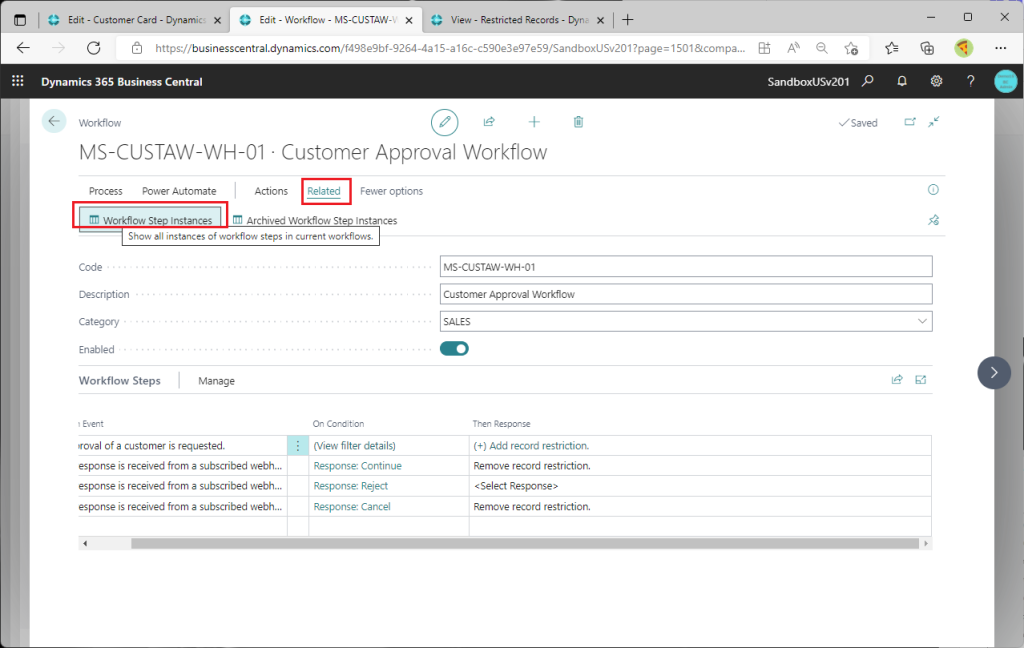Close the Edit - Customer Card tab
Image resolution: width=1024 pixels, height=648 pixels.
(217, 20)
